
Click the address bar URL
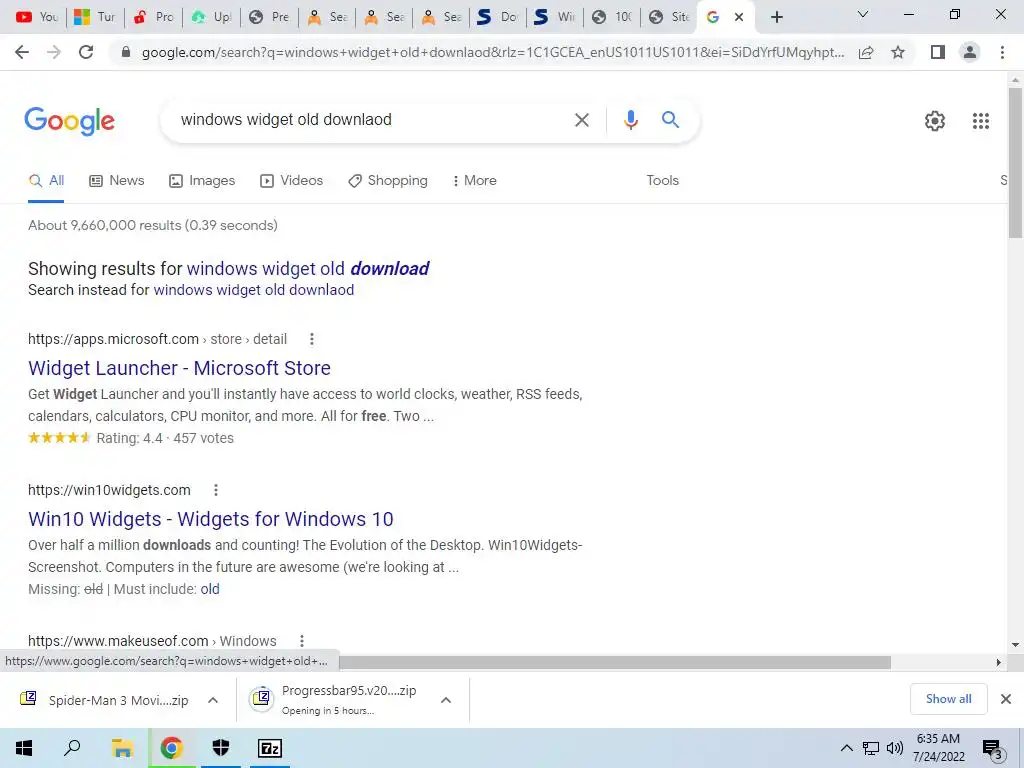492,52
